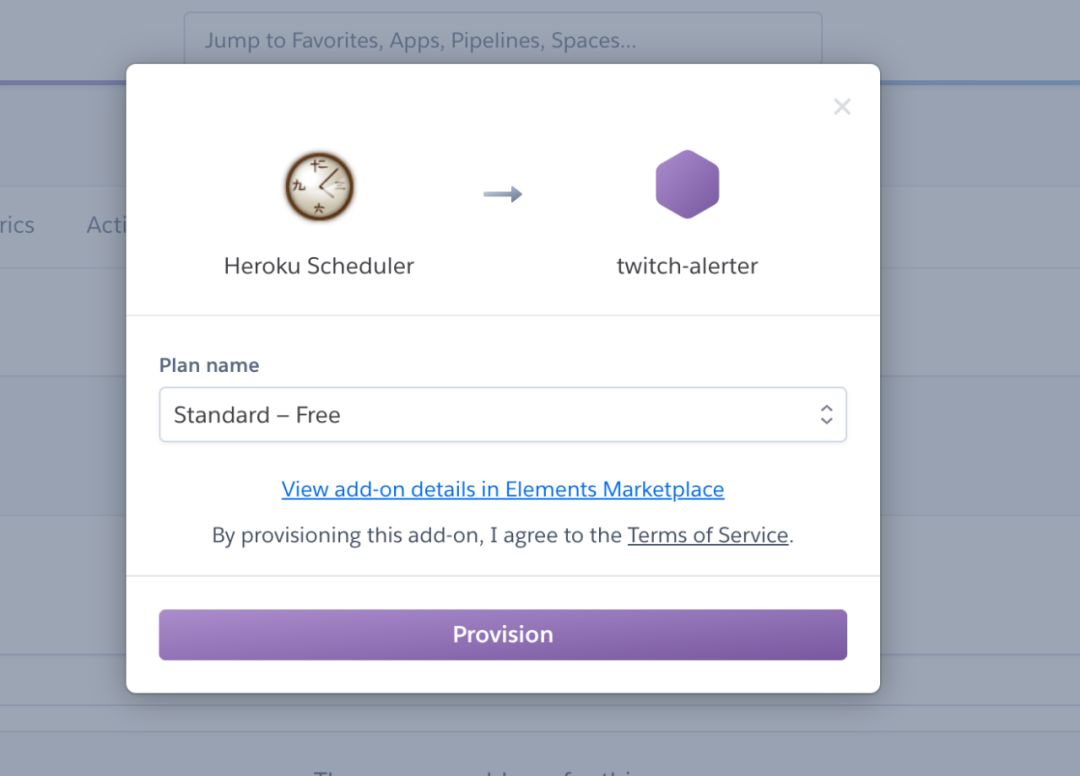Open the Terms of Service link

click(x=707, y=535)
